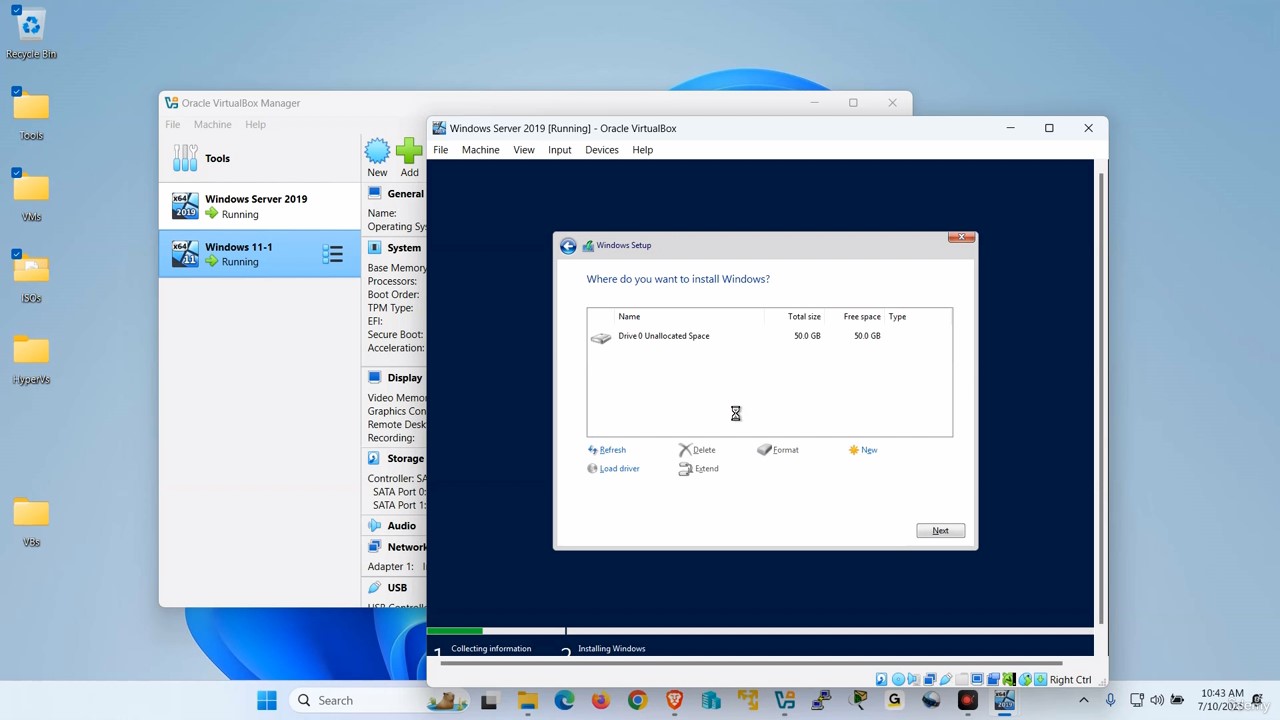Open the Recycle Bin desktop icon
This screenshot has width=1280, height=720.
point(31,25)
